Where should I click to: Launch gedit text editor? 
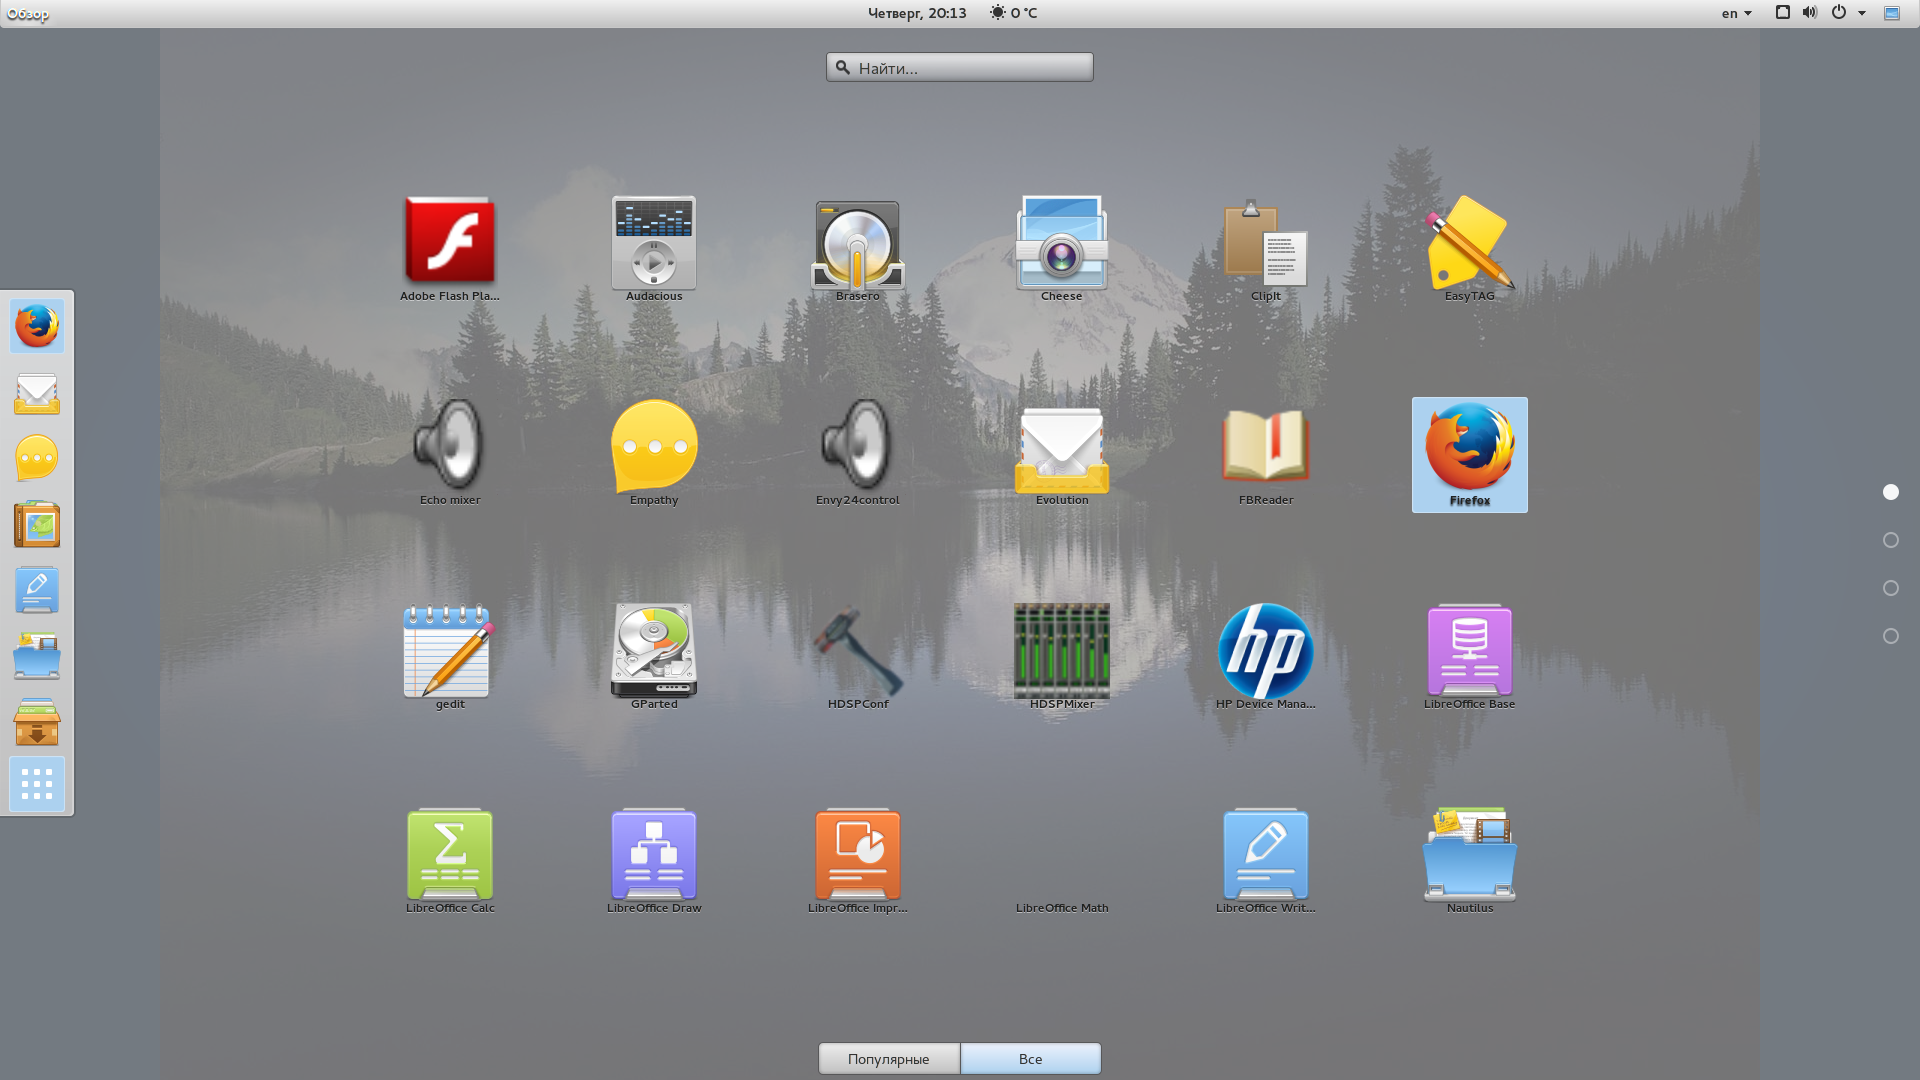click(x=450, y=651)
